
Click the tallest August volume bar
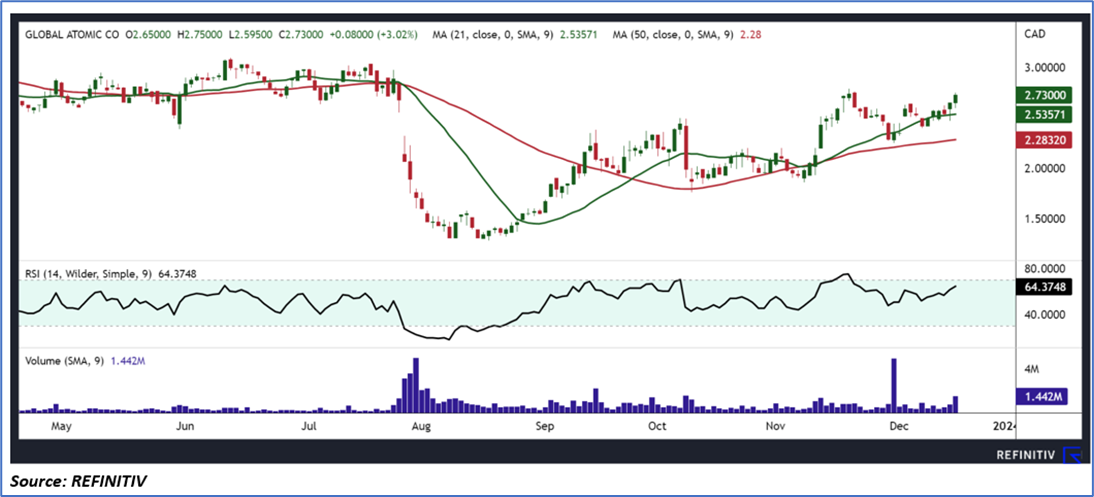pos(416,385)
